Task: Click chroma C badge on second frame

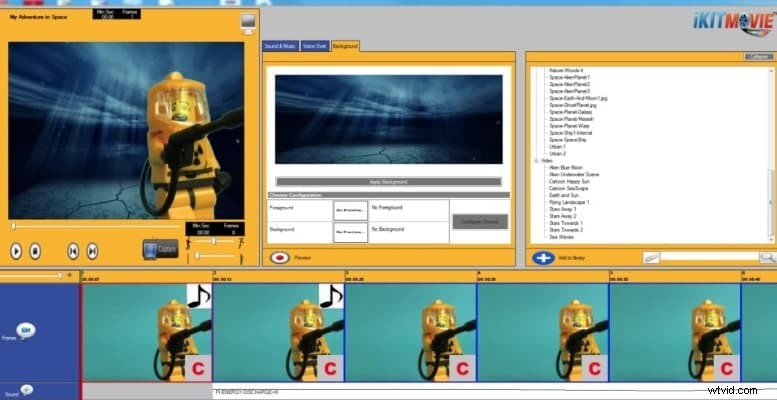Action: [x=331, y=368]
